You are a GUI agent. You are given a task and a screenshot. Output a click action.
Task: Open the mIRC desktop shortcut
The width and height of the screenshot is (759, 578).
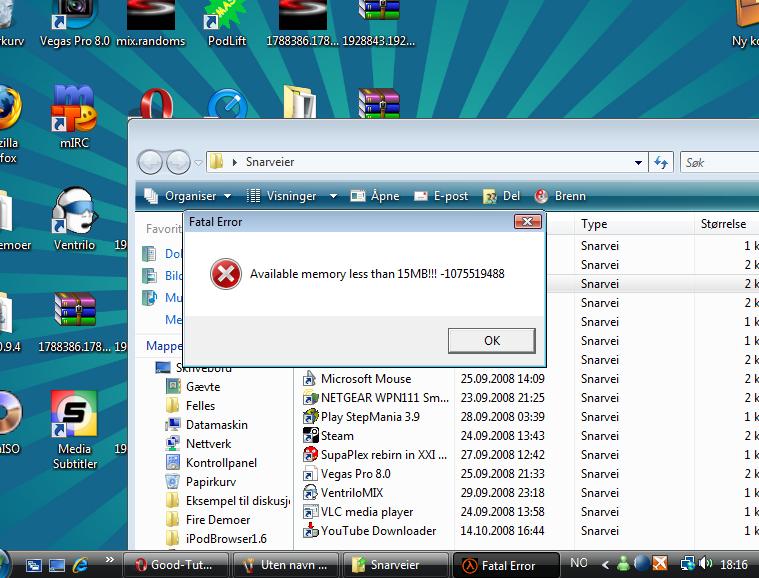[x=74, y=116]
